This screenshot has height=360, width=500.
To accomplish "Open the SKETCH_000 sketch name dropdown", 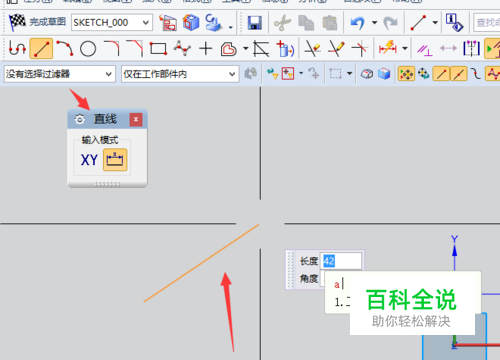I will coord(112,23).
